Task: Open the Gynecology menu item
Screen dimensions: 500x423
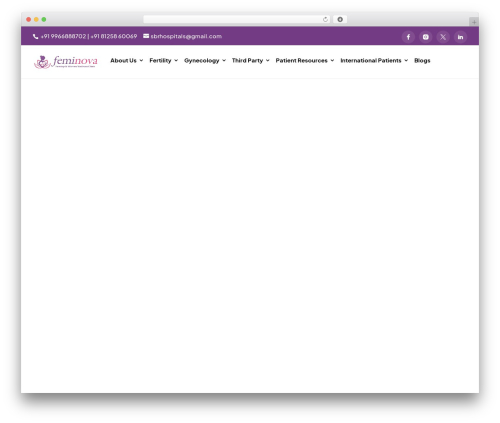Action: (202, 61)
